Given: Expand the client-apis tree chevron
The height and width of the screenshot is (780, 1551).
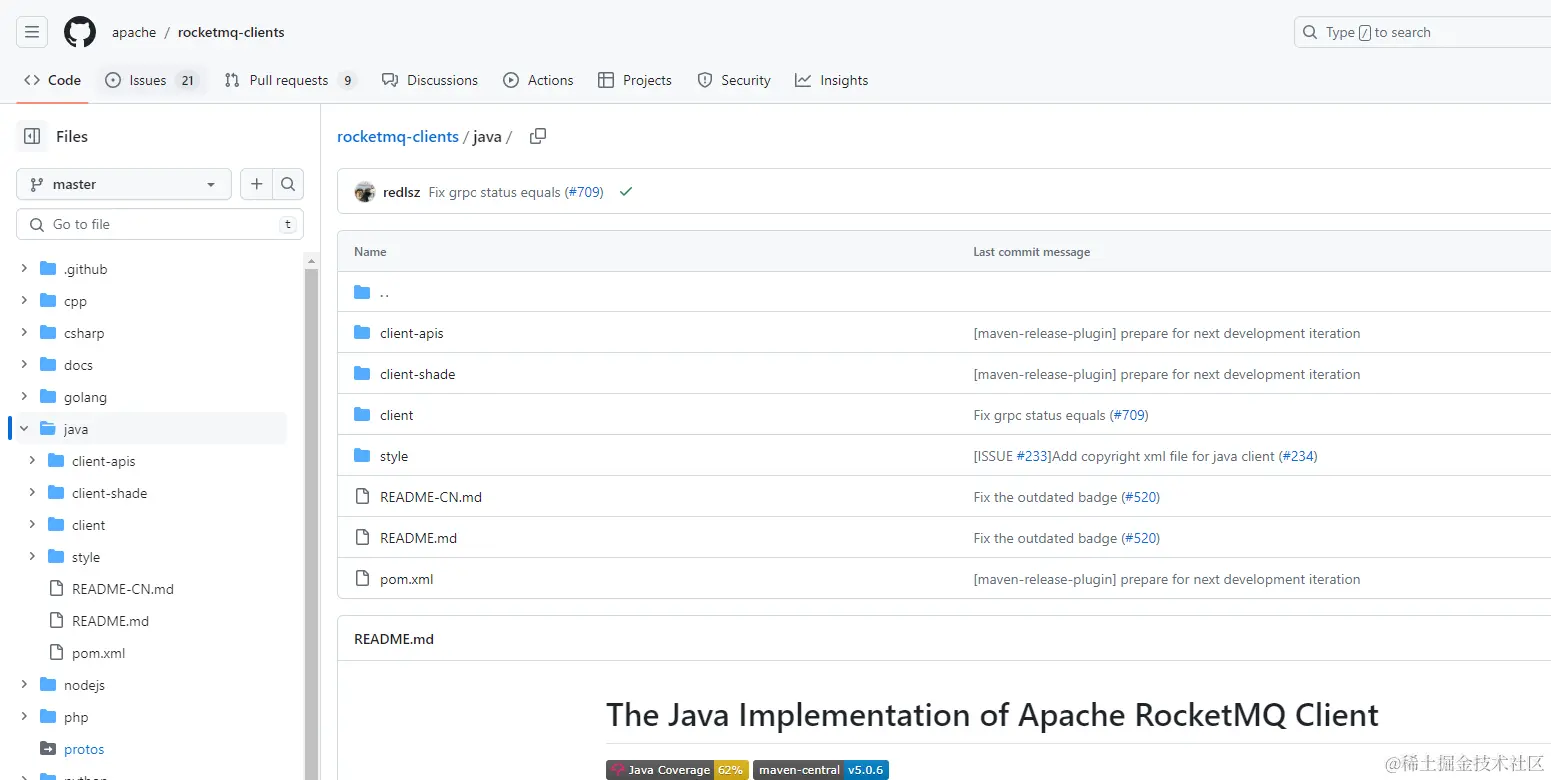Looking at the screenshot, I should click(32, 461).
